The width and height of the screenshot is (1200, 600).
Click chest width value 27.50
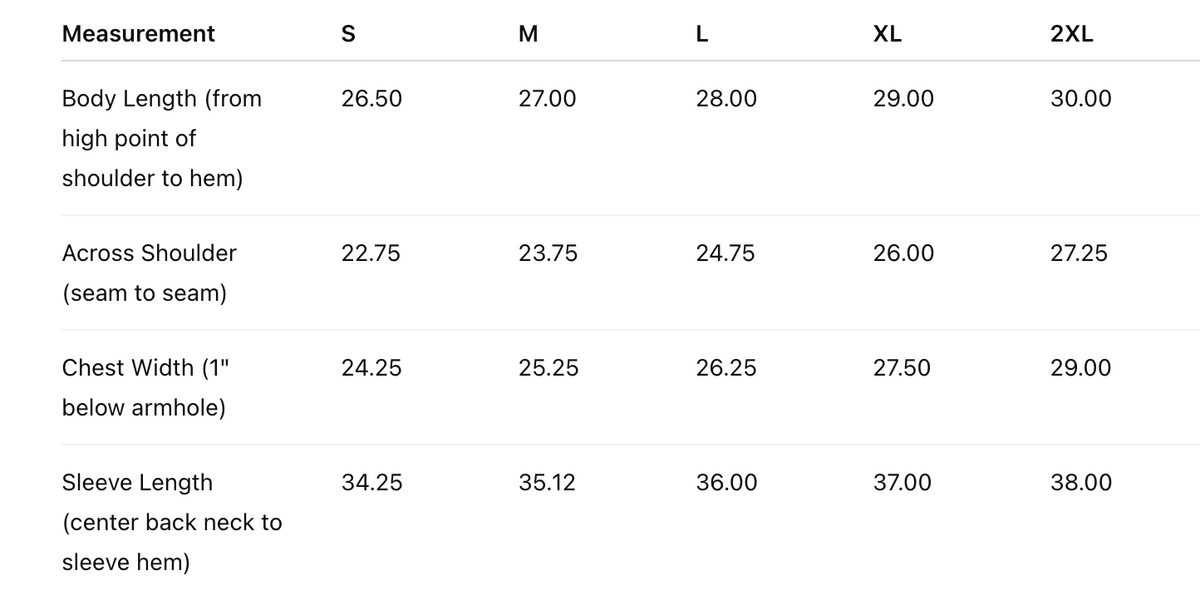(901, 368)
